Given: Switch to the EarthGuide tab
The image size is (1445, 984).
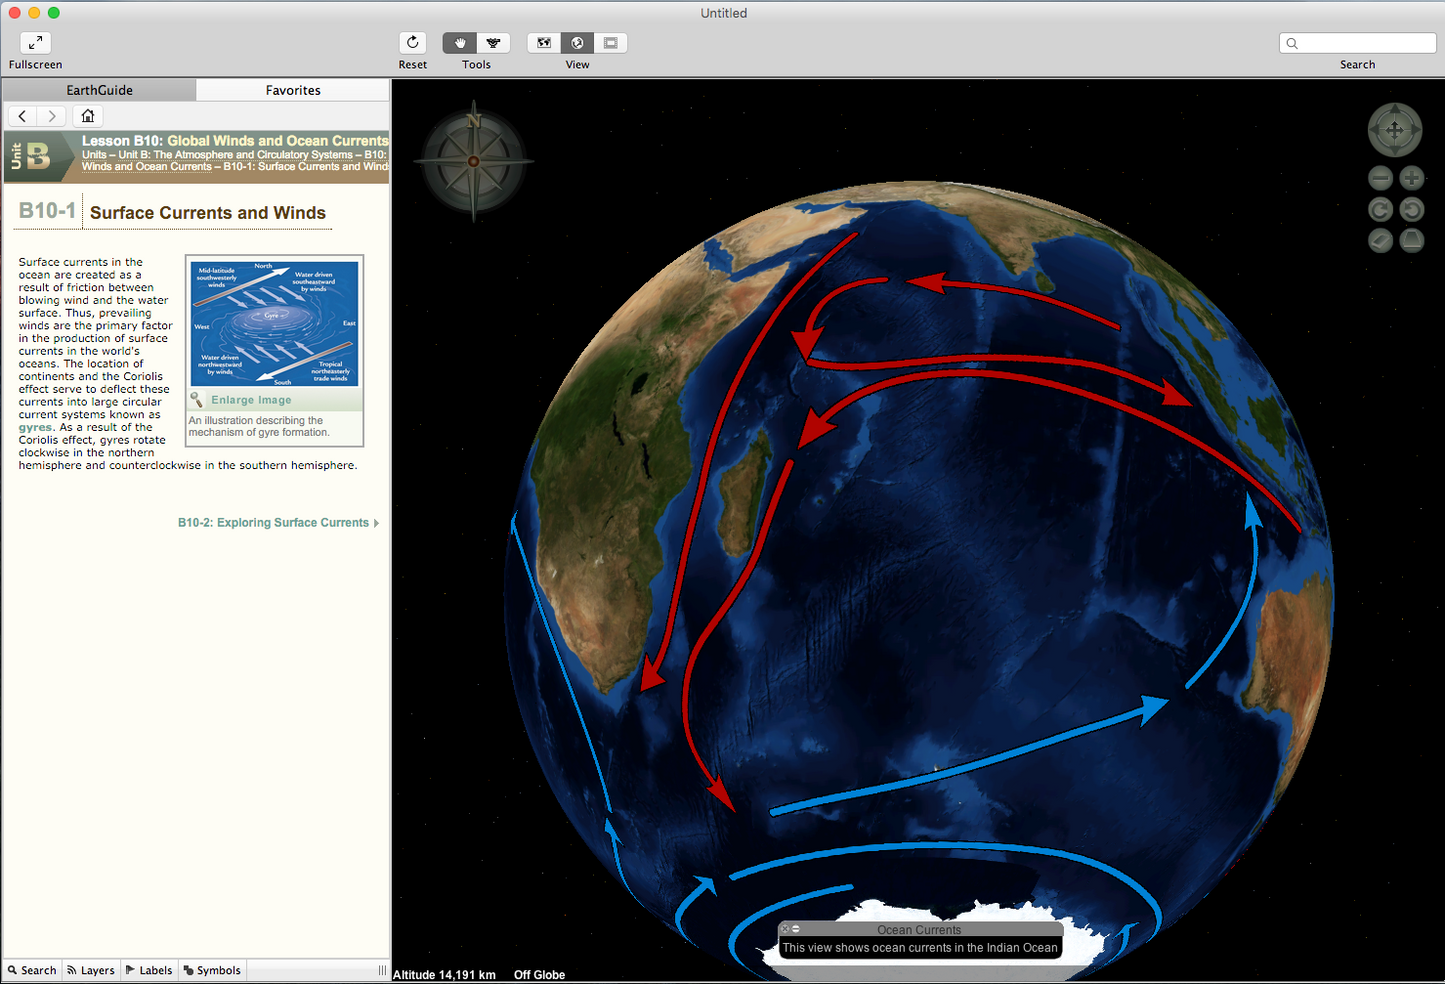Looking at the screenshot, I should coord(99,90).
